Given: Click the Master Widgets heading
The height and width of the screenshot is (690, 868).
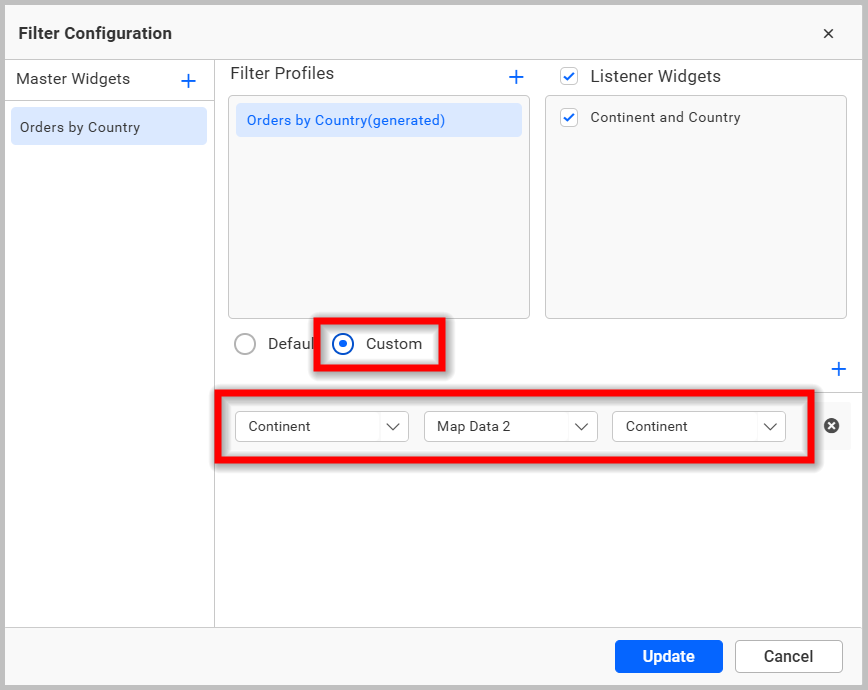Looking at the screenshot, I should [x=73, y=79].
